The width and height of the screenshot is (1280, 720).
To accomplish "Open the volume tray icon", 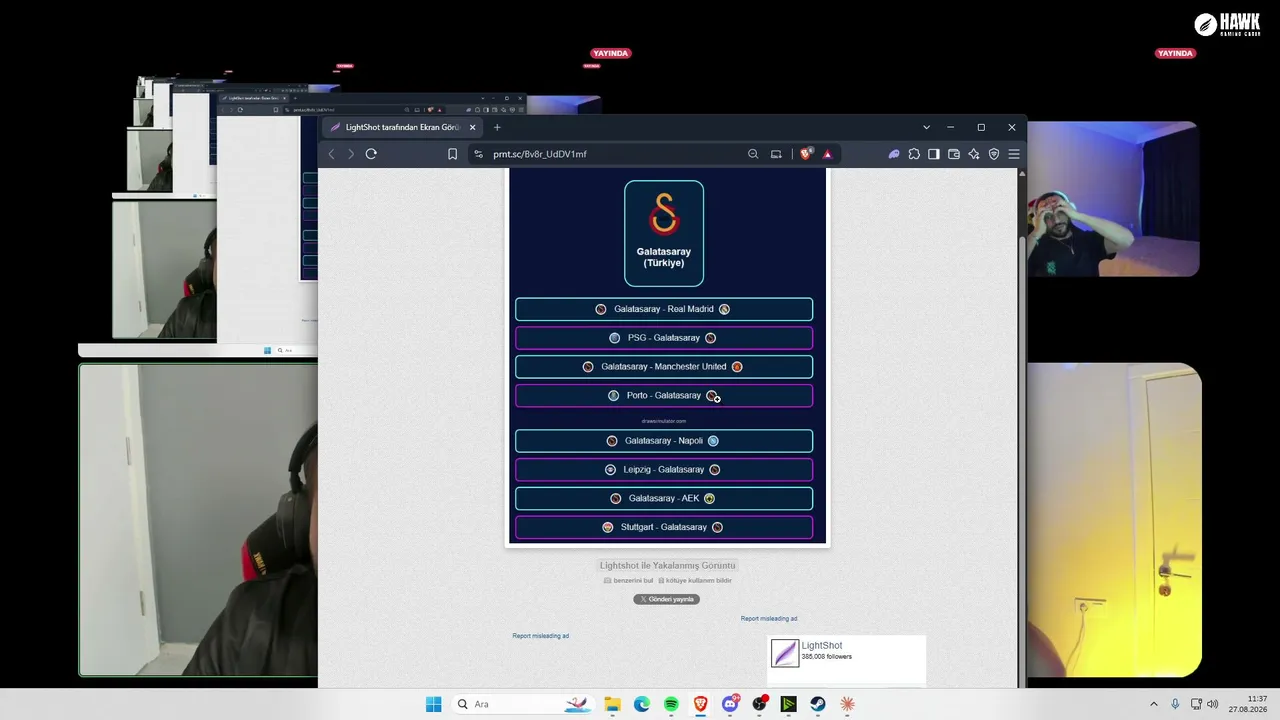I will (x=1213, y=704).
